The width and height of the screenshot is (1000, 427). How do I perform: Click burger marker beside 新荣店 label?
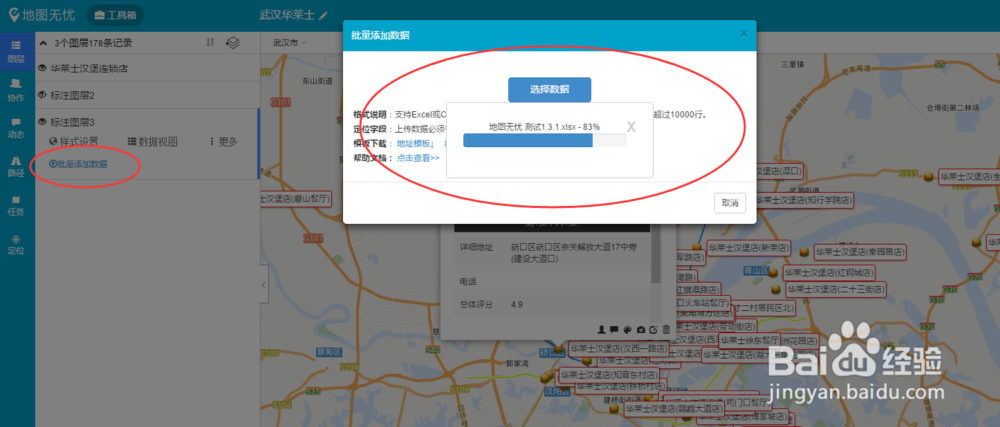point(697,247)
